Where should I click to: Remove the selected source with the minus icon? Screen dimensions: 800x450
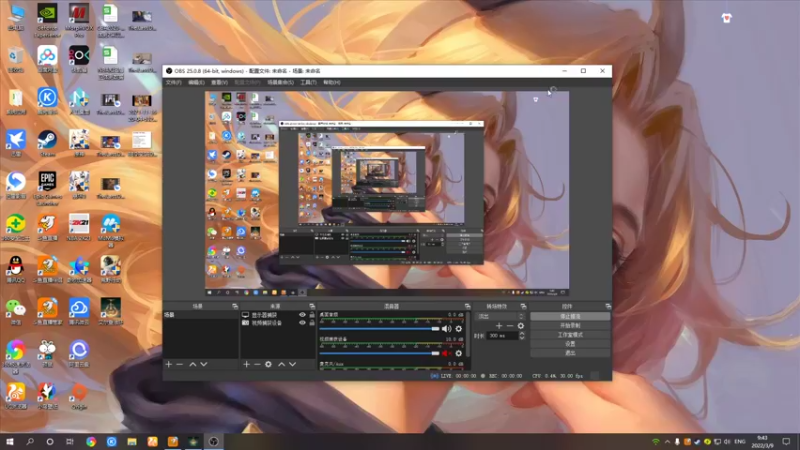pyautogui.click(x=257, y=364)
